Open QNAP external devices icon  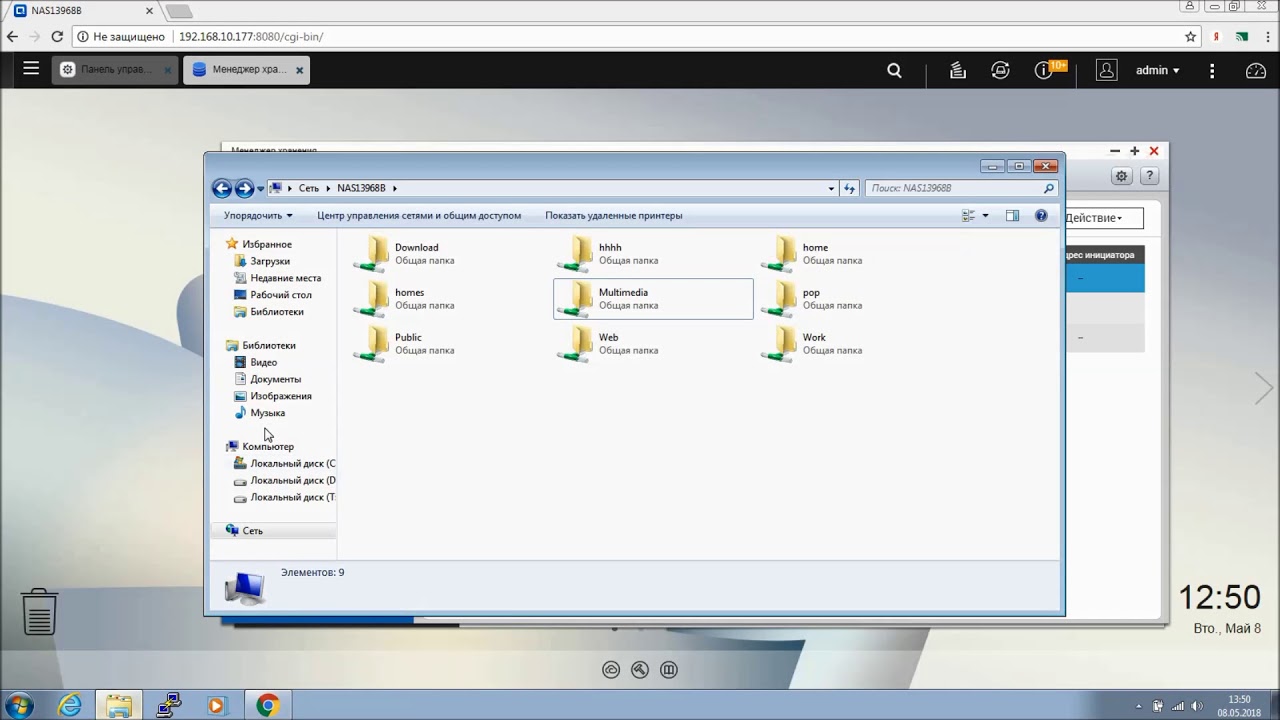[x=1000, y=70]
